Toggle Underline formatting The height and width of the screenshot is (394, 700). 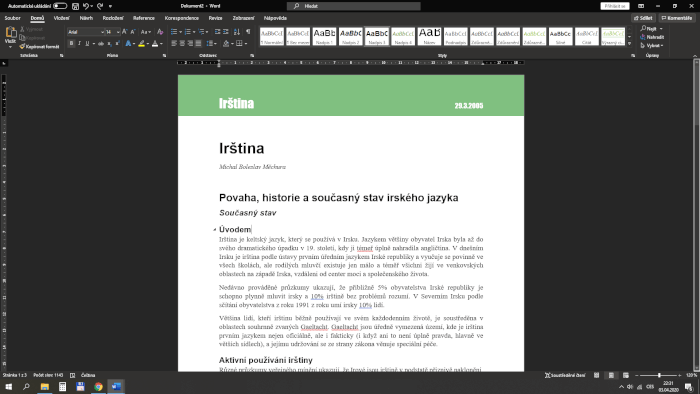click(87, 44)
